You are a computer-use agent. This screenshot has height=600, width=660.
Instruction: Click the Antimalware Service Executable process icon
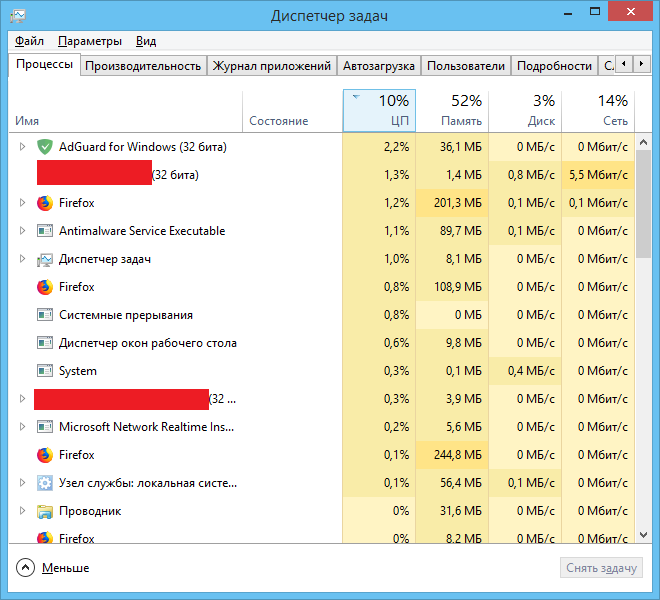click(x=45, y=231)
